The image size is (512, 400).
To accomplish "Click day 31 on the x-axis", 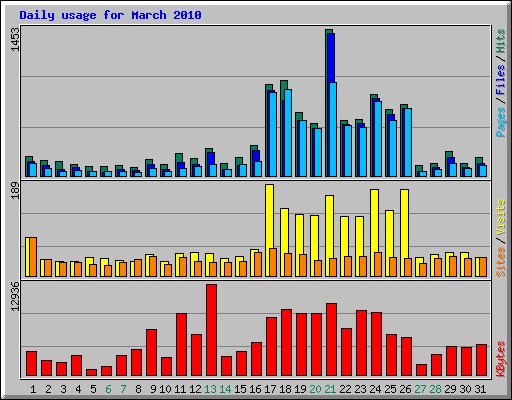I will (480, 389).
